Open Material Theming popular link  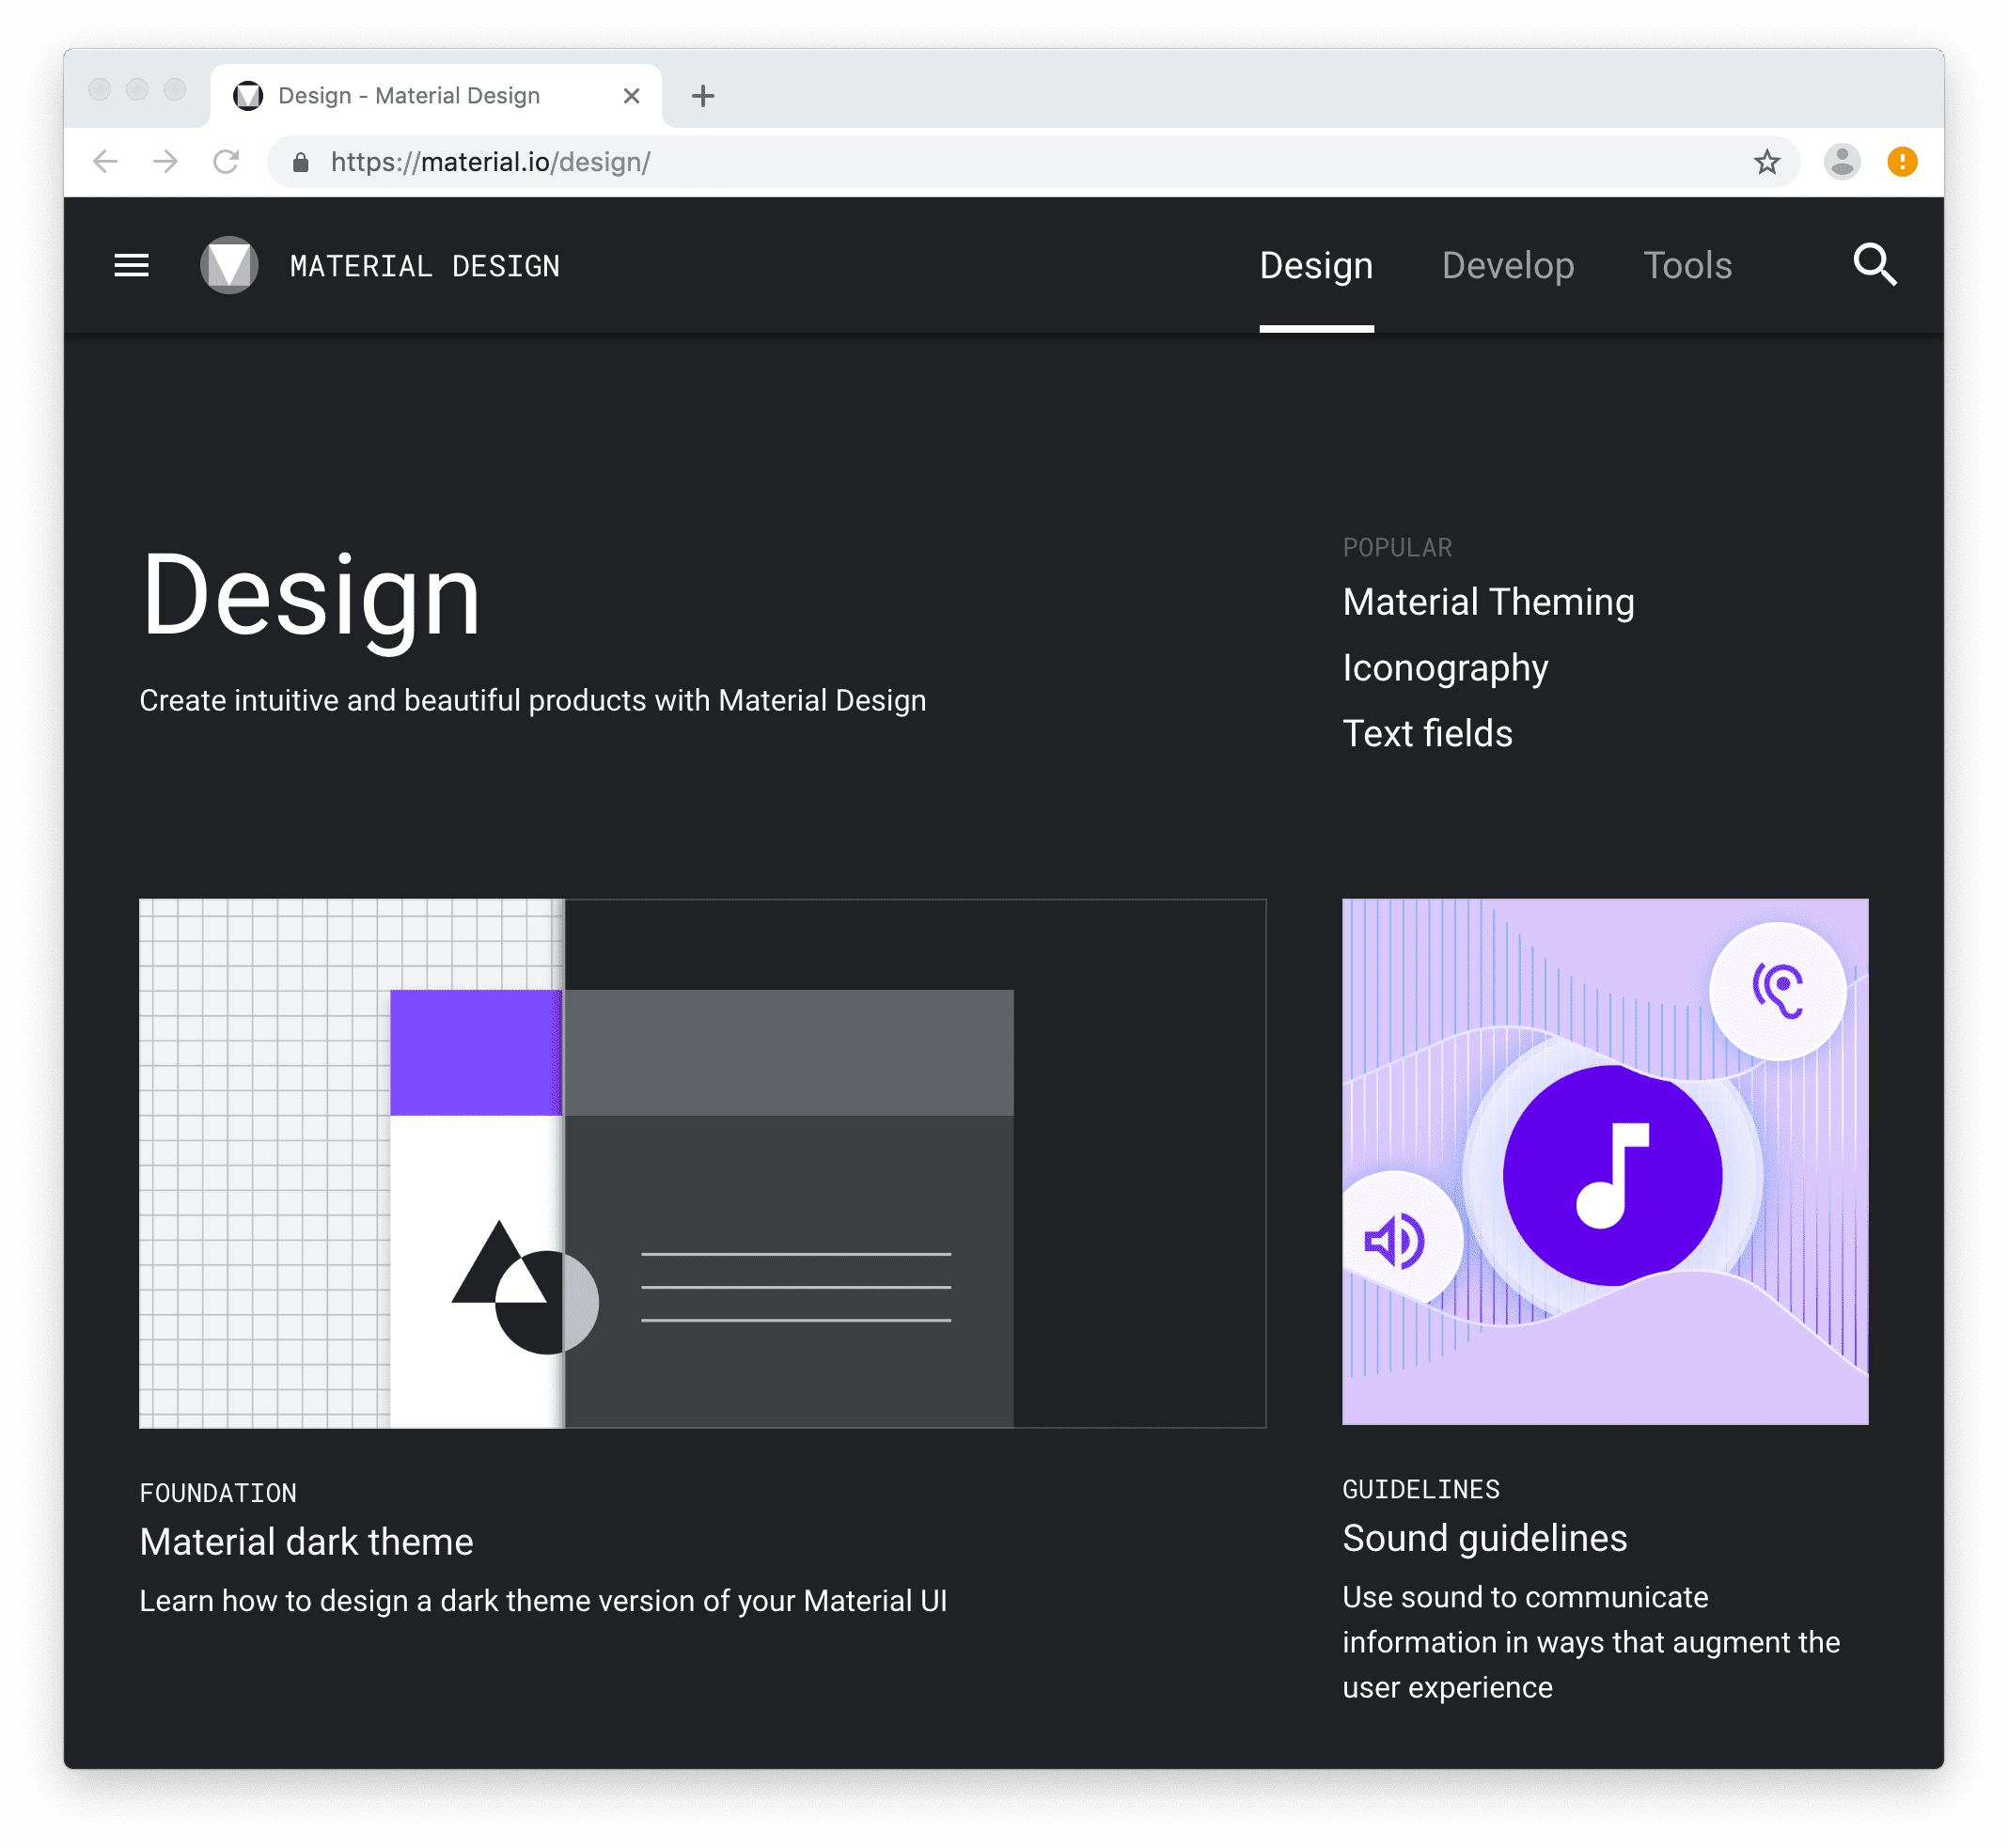click(x=1490, y=602)
